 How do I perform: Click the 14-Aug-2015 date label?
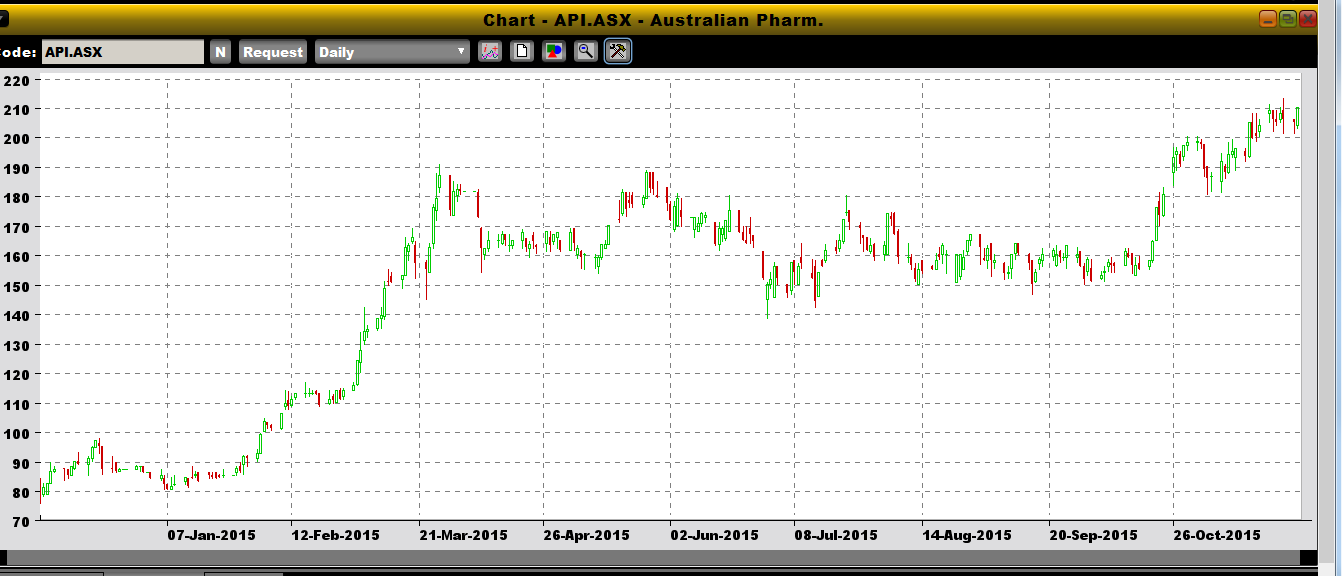coord(966,535)
